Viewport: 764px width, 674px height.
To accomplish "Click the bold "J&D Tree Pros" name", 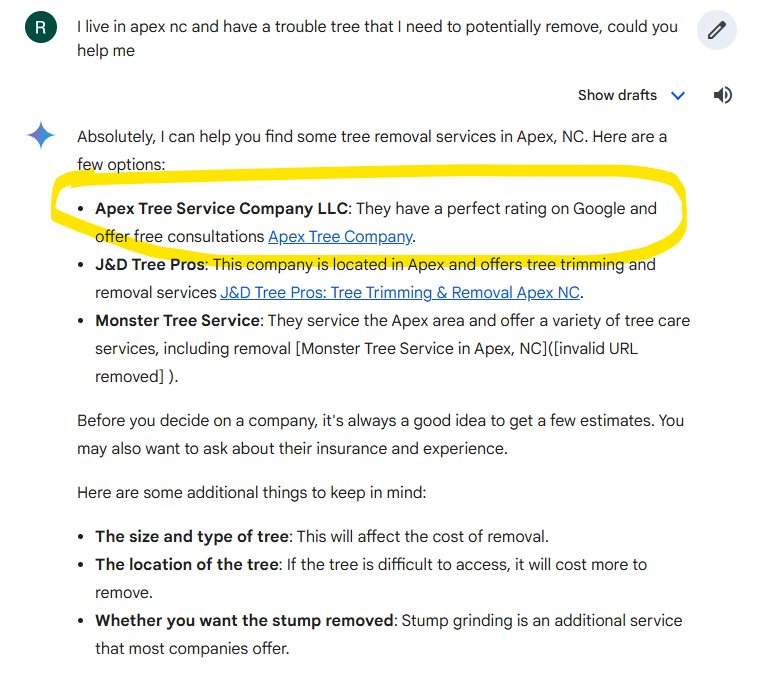I will 151,265.
